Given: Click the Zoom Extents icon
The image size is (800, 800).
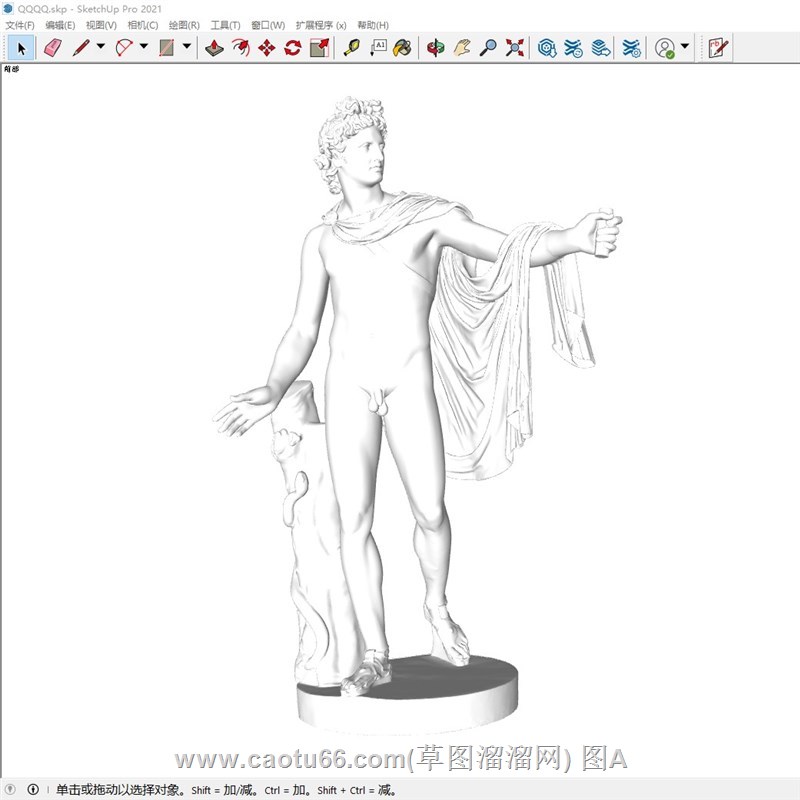Looking at the screenshot, I should 515,47.
